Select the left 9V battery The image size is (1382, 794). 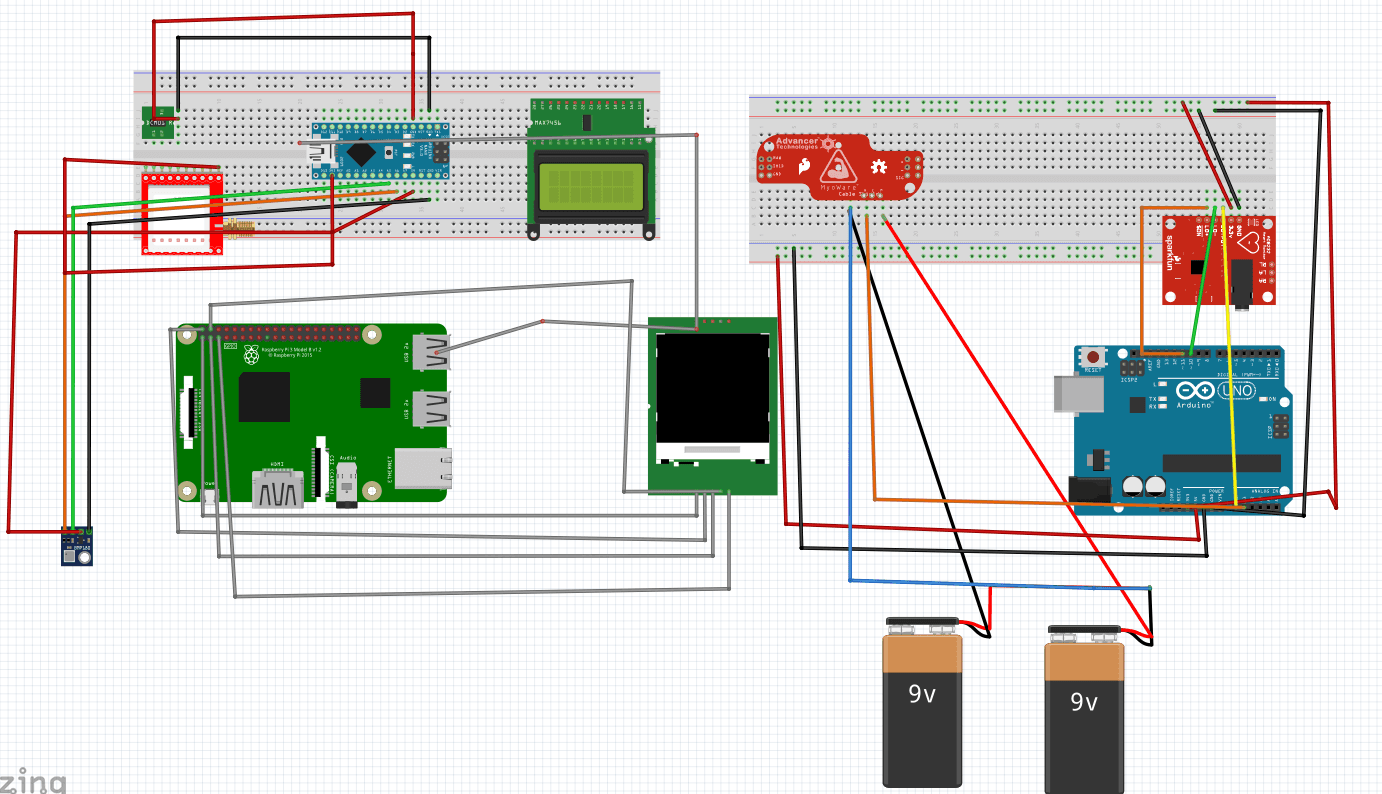pos(922,702)
